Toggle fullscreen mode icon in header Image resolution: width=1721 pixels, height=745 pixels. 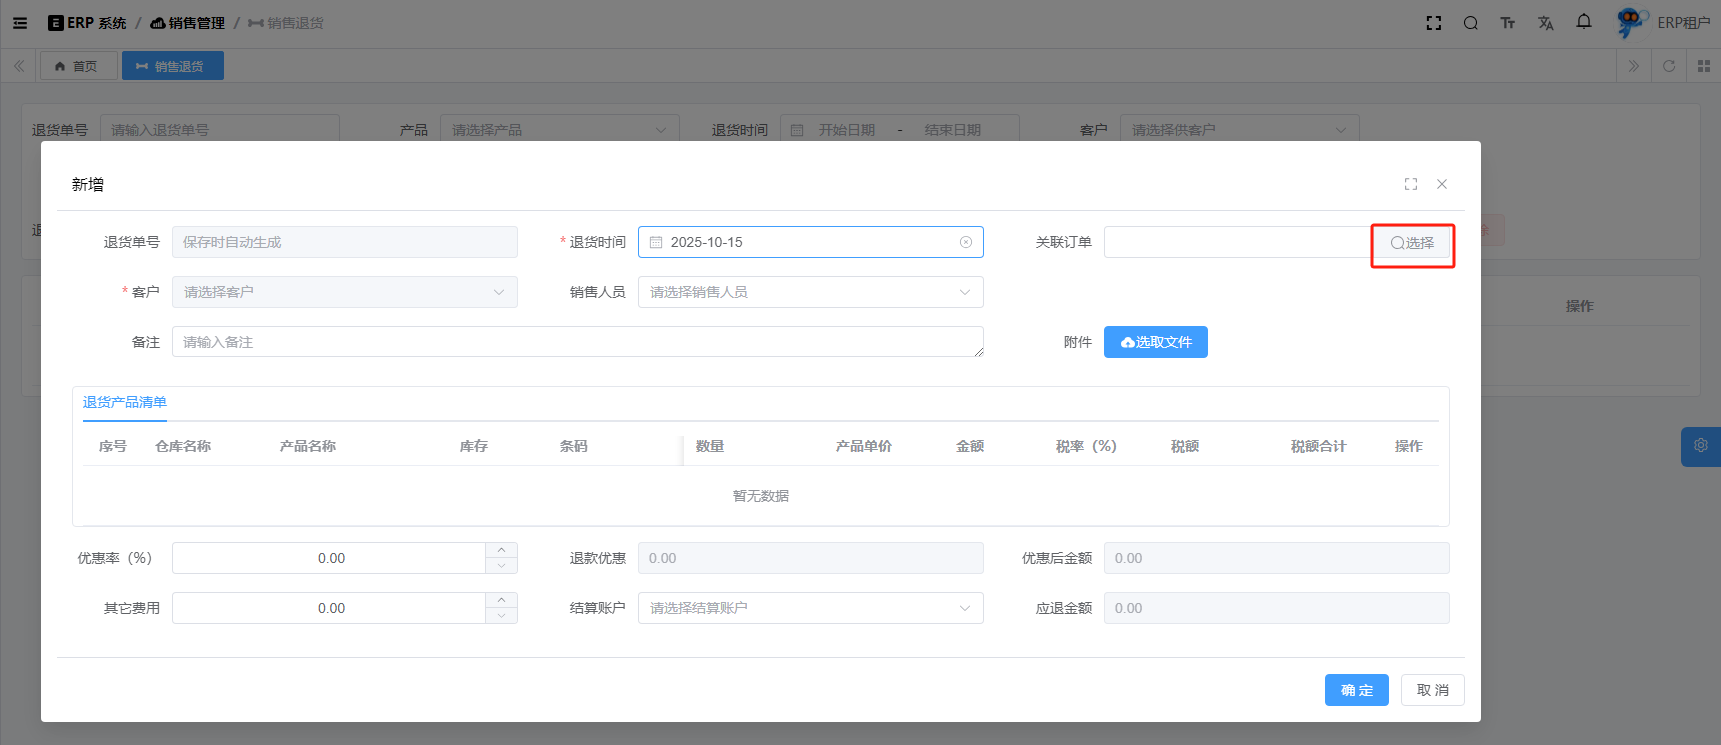1433,23
